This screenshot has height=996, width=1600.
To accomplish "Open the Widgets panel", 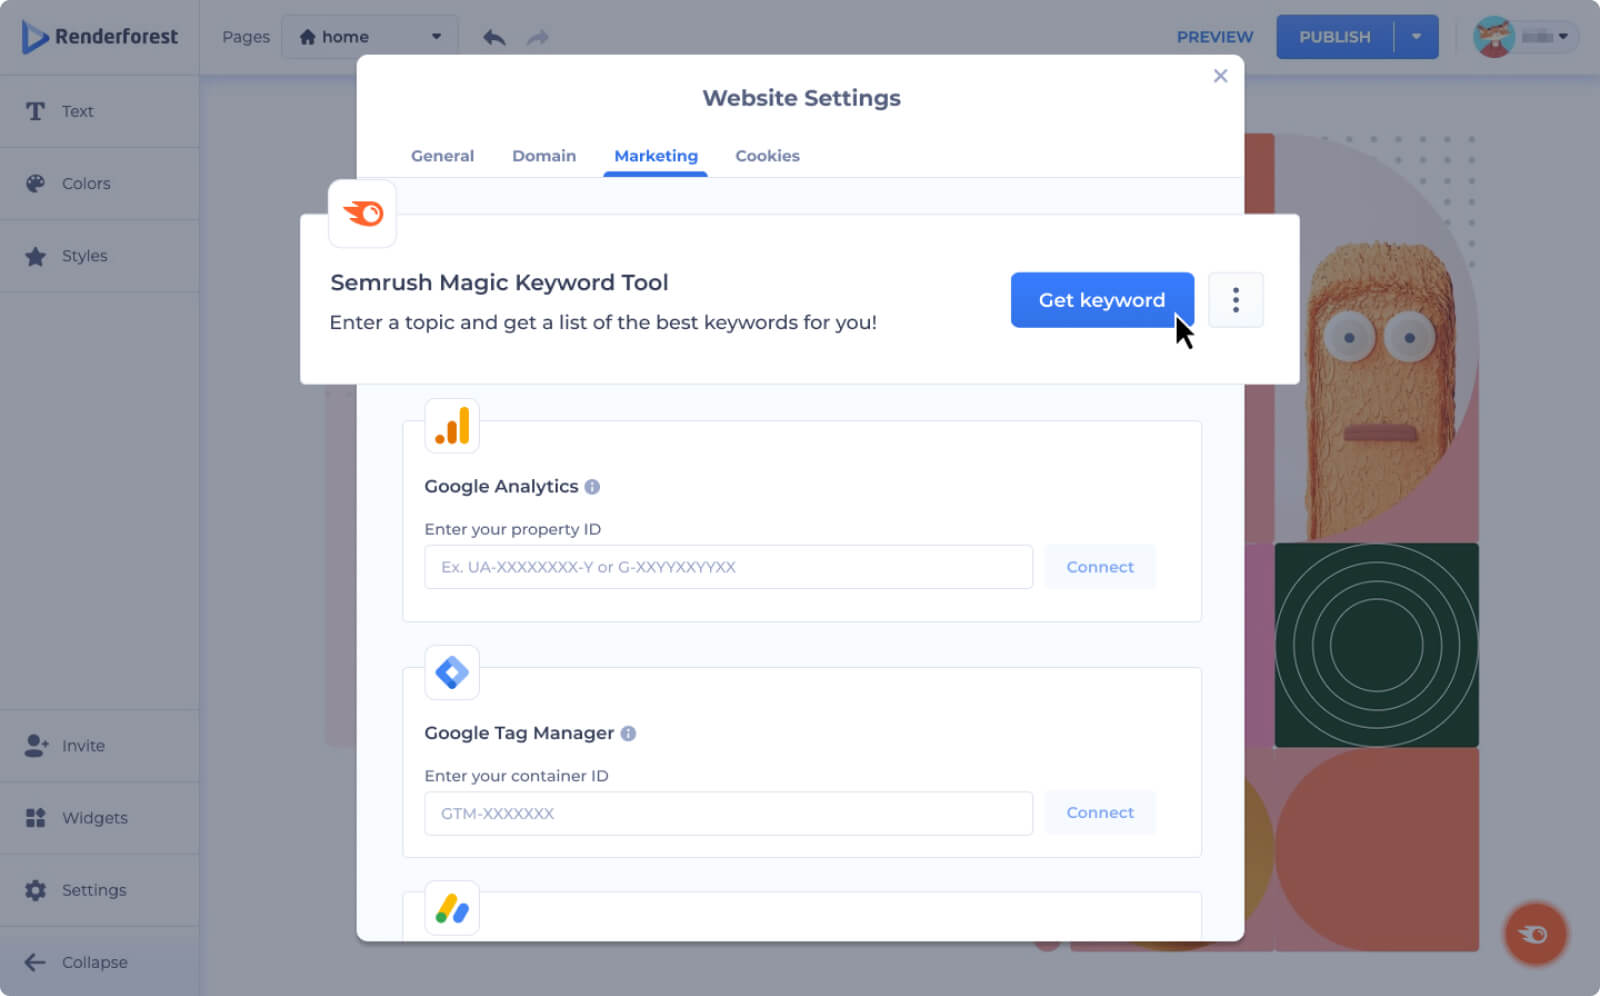I will [94, 818].
